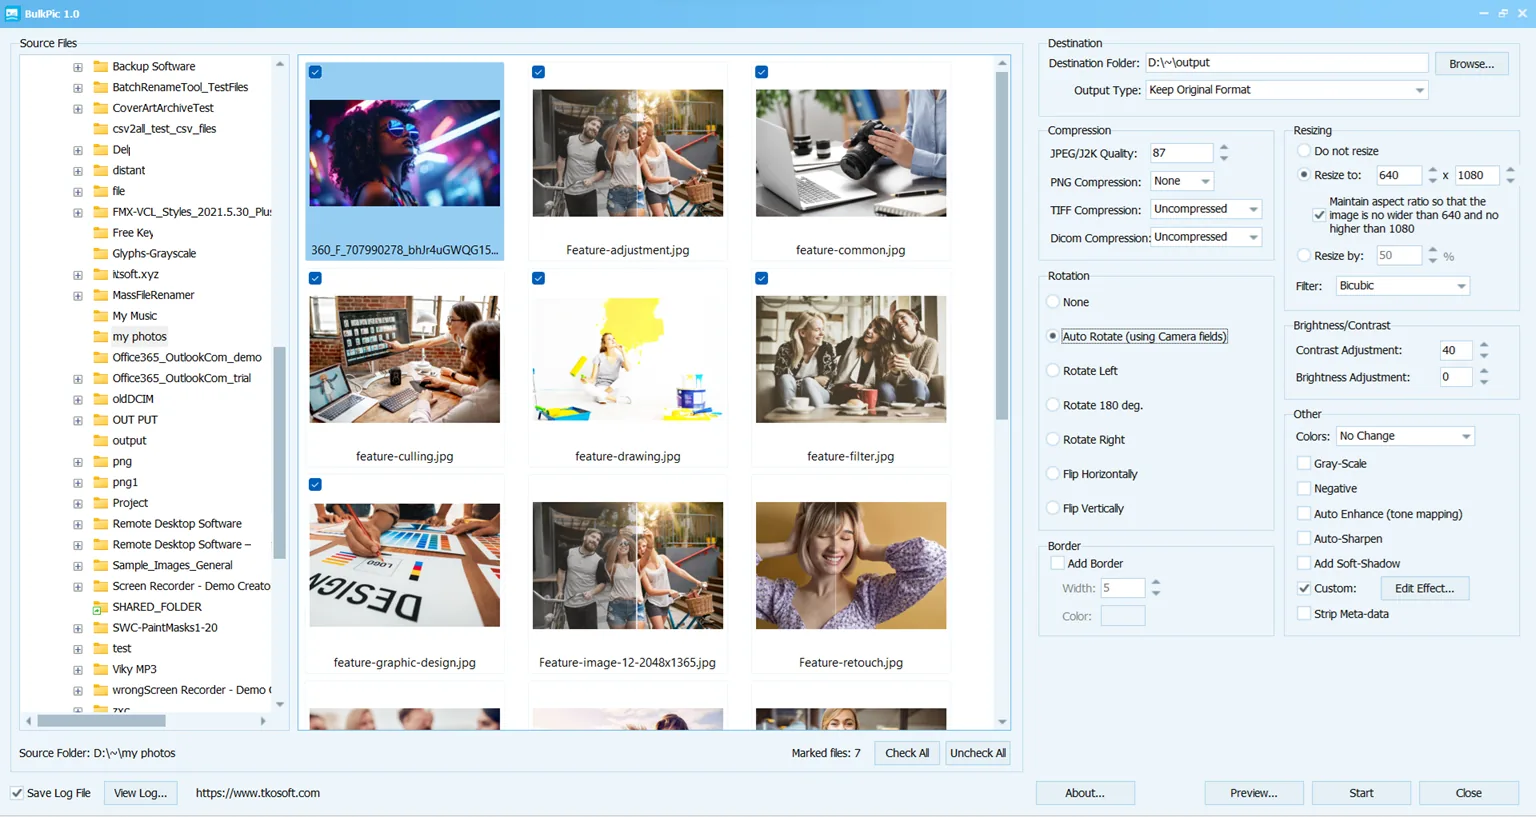Screen dimensions: 1536x817
Task: Uncheck the feature-culling.jpg image checkbox
Action: pos(315,278)
